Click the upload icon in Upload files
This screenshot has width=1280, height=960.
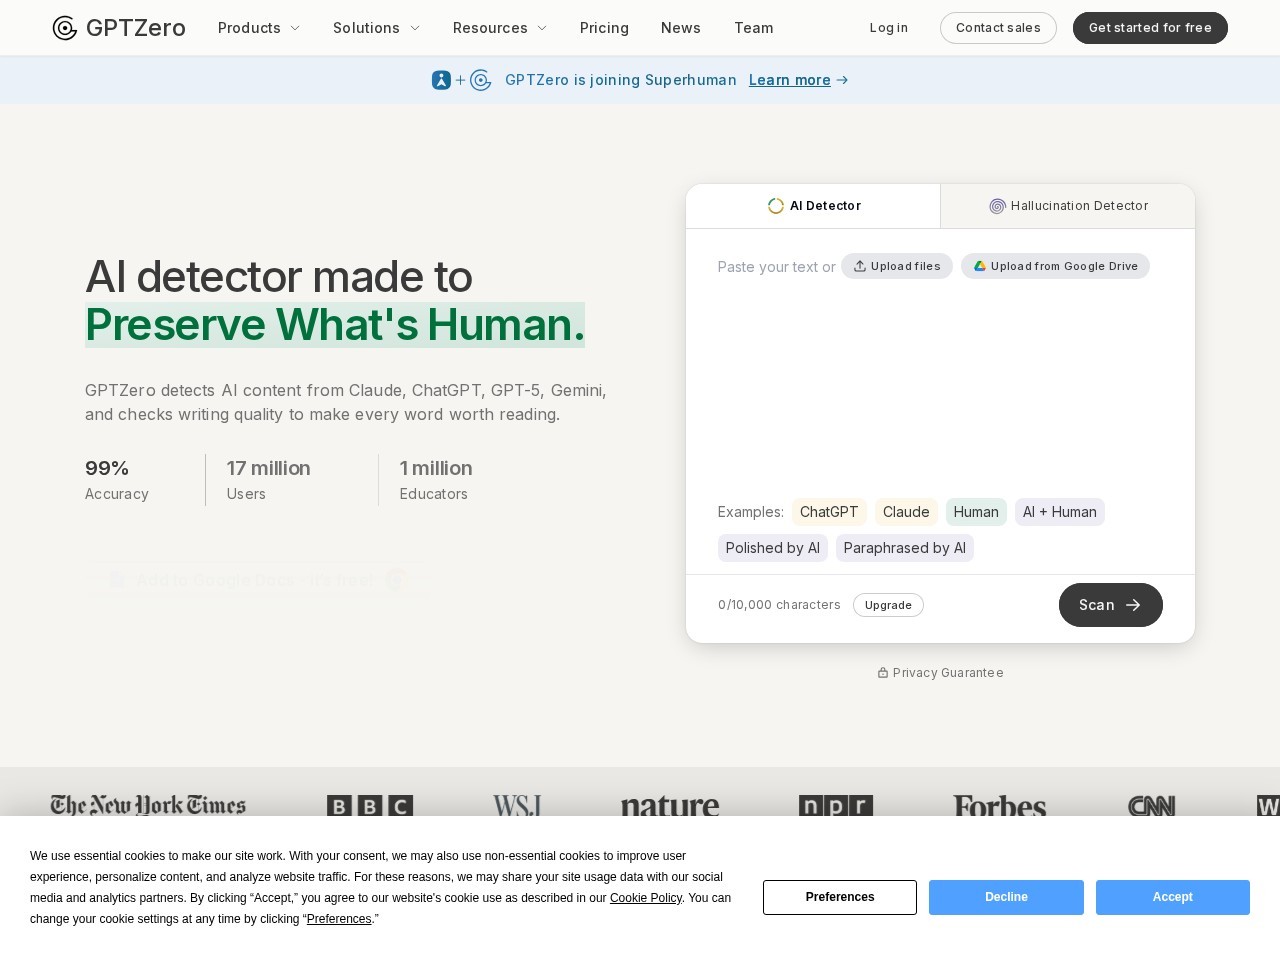pyautogui.click(x=860, y=266)
